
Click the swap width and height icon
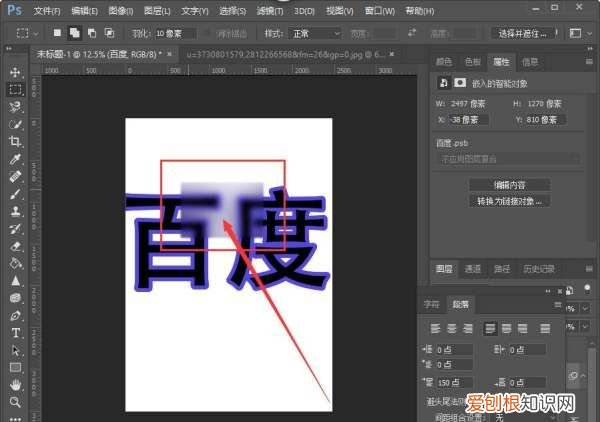412,33
